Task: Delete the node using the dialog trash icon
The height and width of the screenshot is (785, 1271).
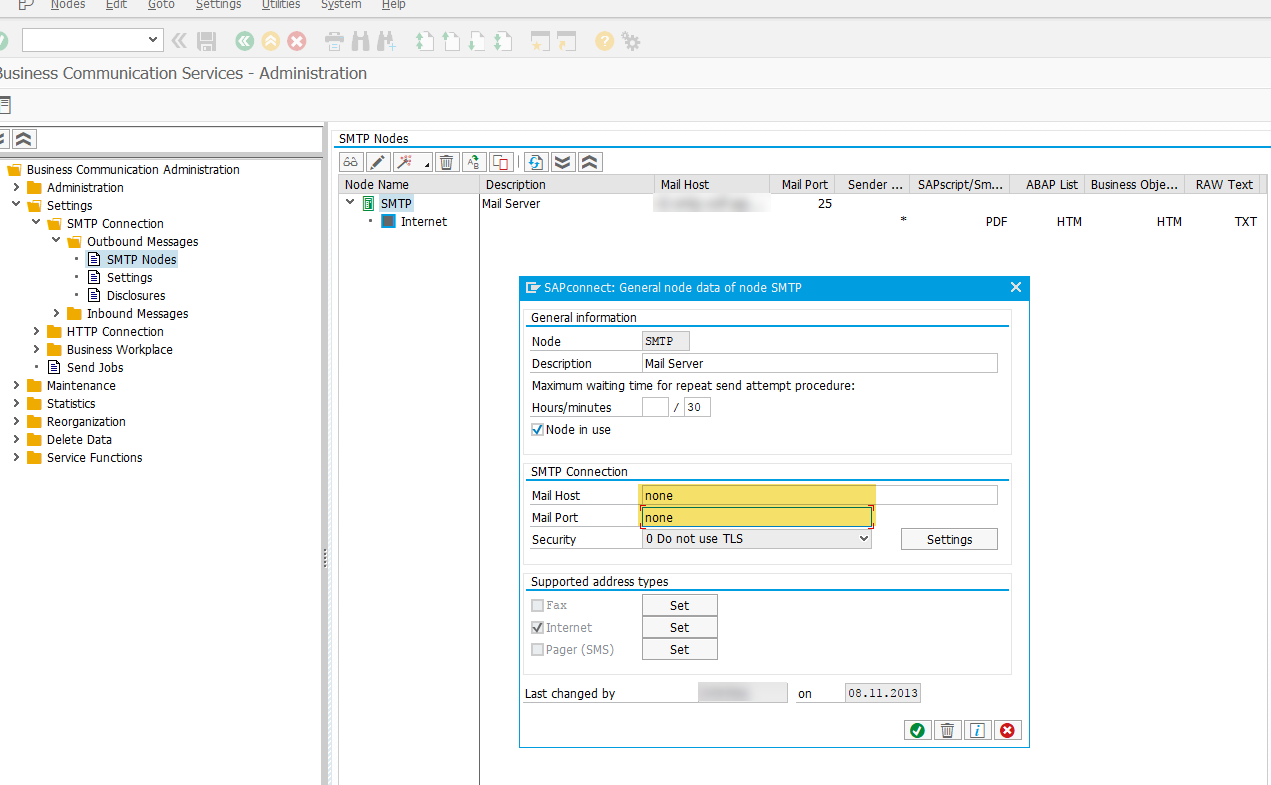Action: click(947, 731)
